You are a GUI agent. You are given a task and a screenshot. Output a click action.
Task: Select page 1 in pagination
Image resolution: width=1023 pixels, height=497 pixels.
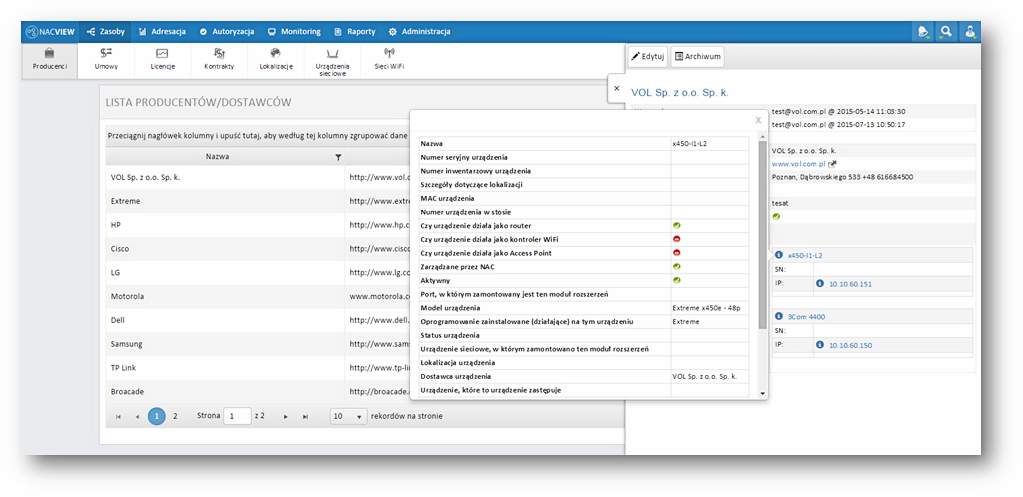(157, 416)
